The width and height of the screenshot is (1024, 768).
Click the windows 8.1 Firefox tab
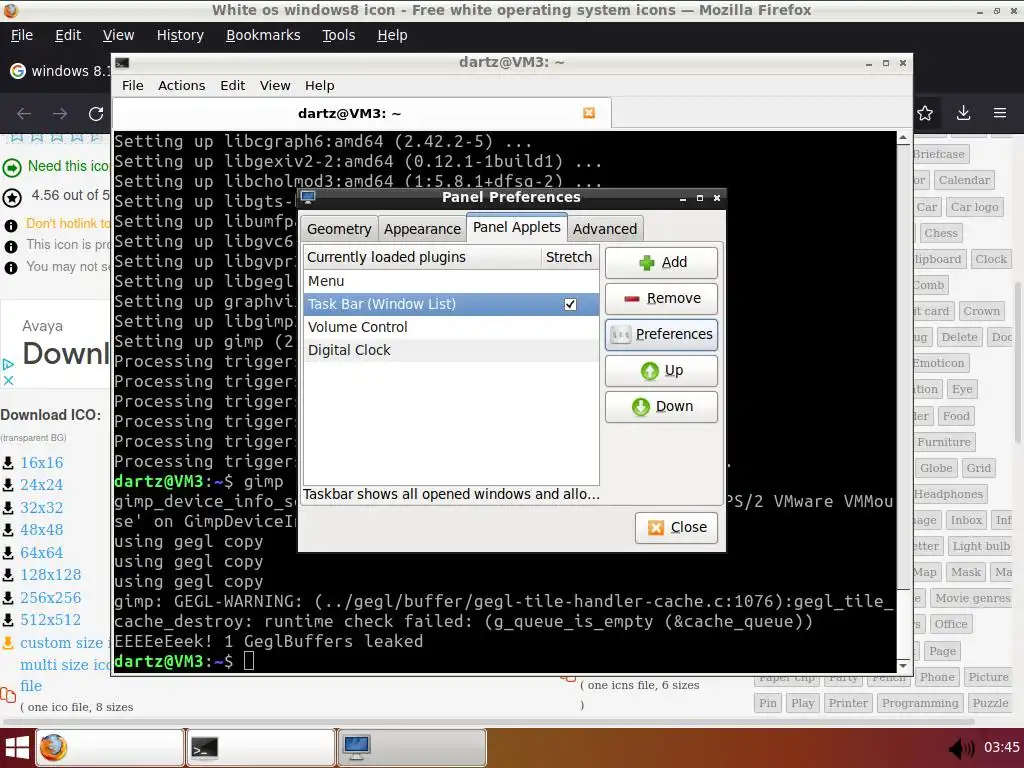point(60,71)
